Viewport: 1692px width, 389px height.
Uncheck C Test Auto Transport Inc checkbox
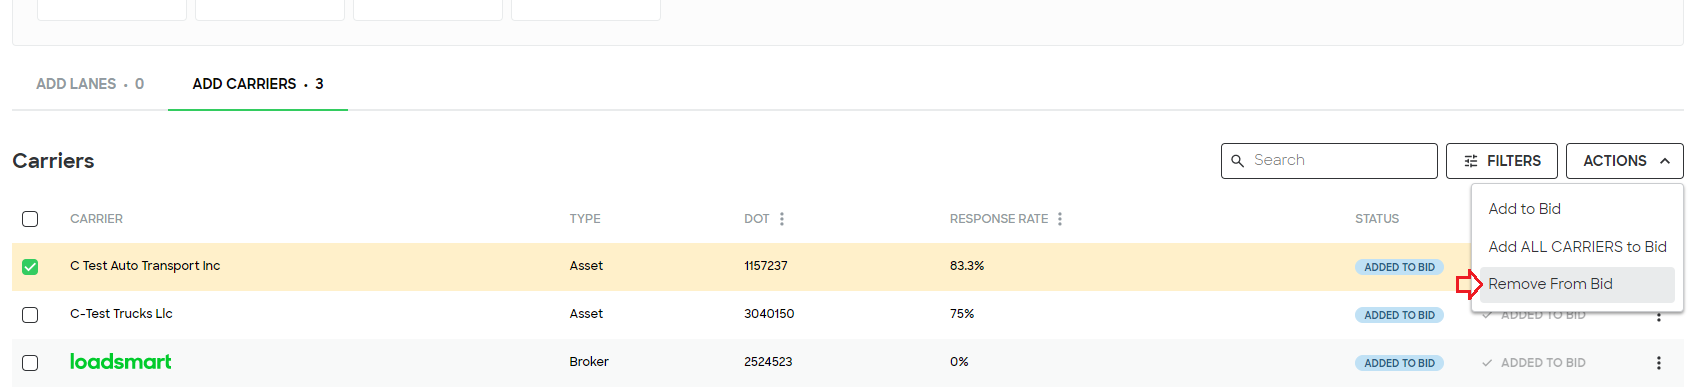click(x=30, y=267)
